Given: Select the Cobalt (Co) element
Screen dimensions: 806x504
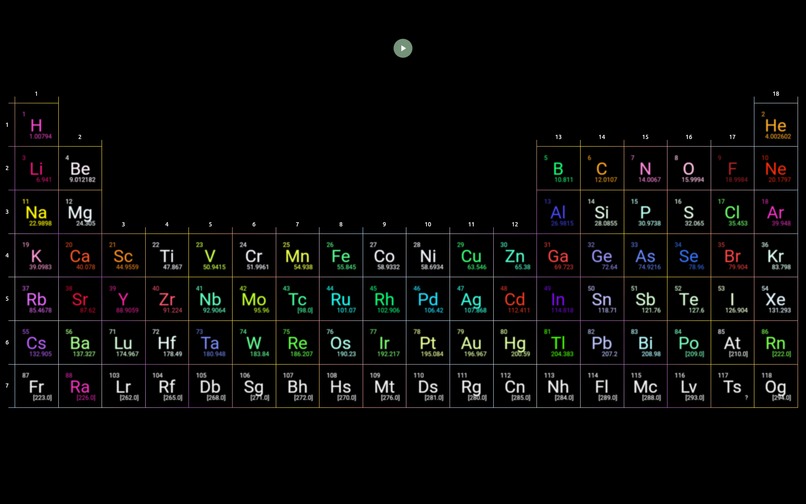Looking at the screenshot, I should 384,256.
